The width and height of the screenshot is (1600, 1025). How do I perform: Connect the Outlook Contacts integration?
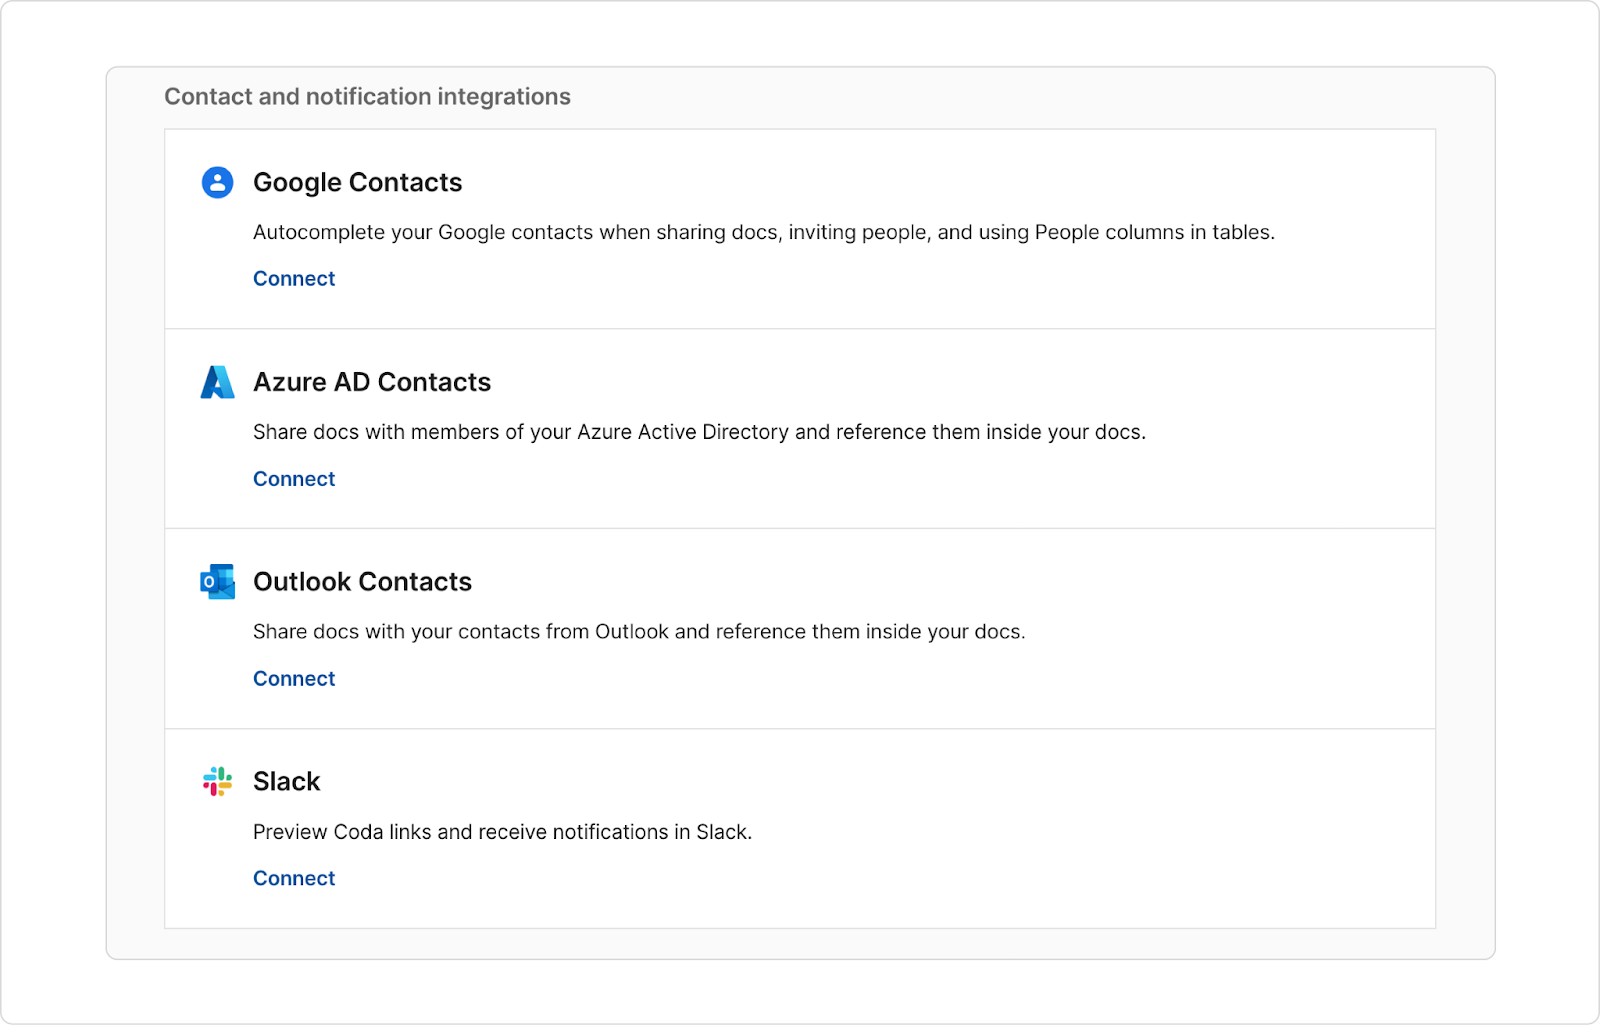point(294,679)
